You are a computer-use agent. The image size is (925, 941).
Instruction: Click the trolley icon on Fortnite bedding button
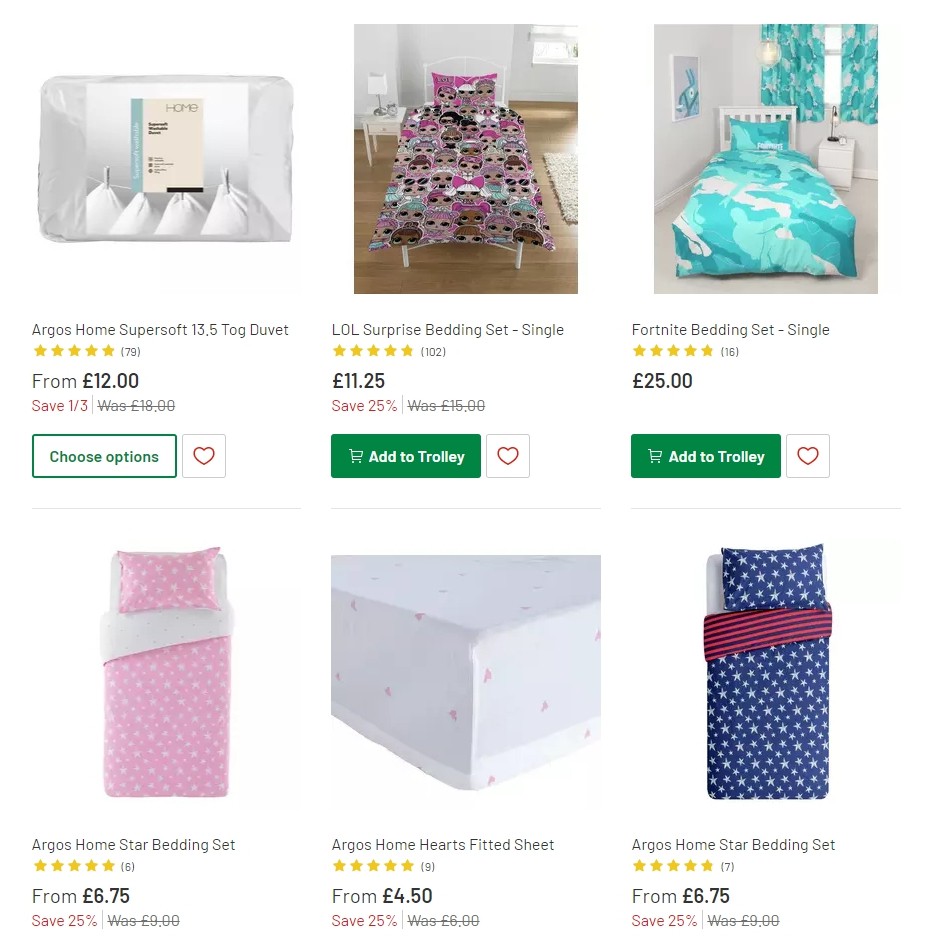click(655, 456)
